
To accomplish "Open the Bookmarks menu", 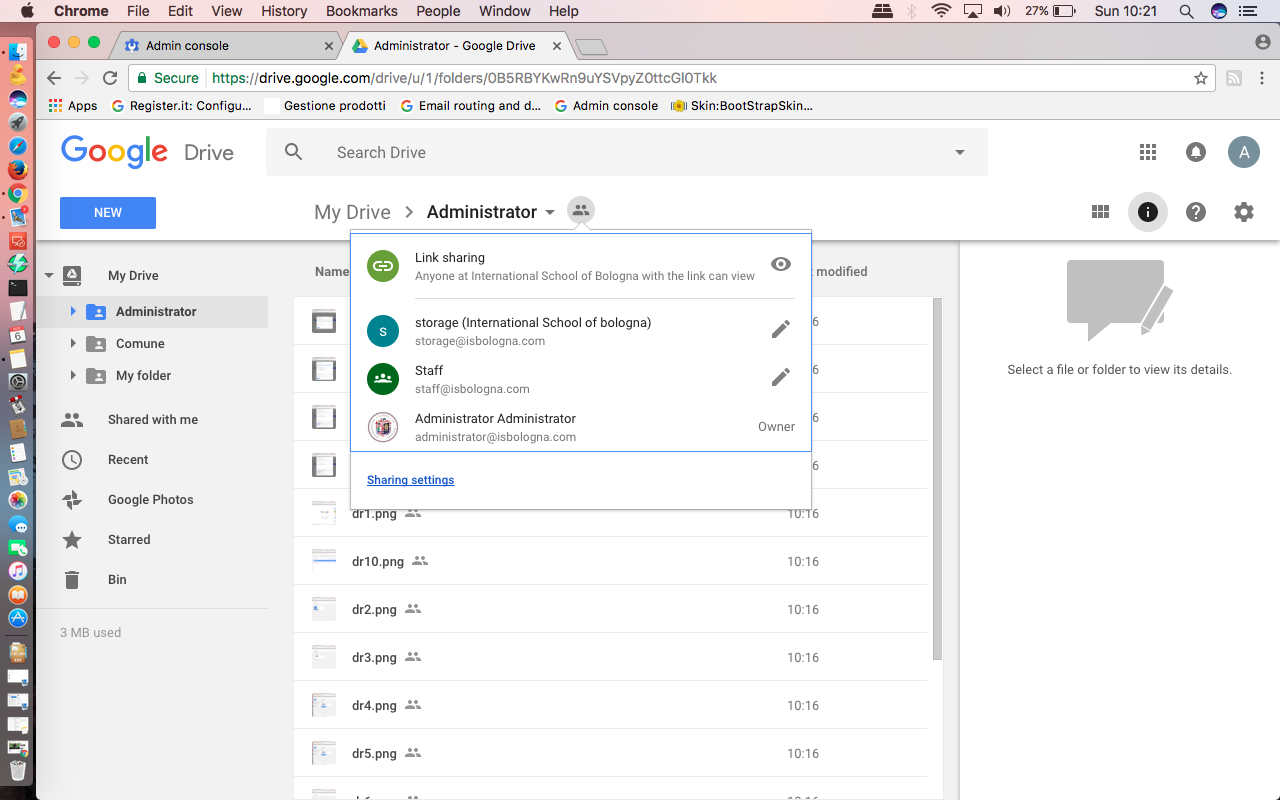I will click(x=362, y=11).
